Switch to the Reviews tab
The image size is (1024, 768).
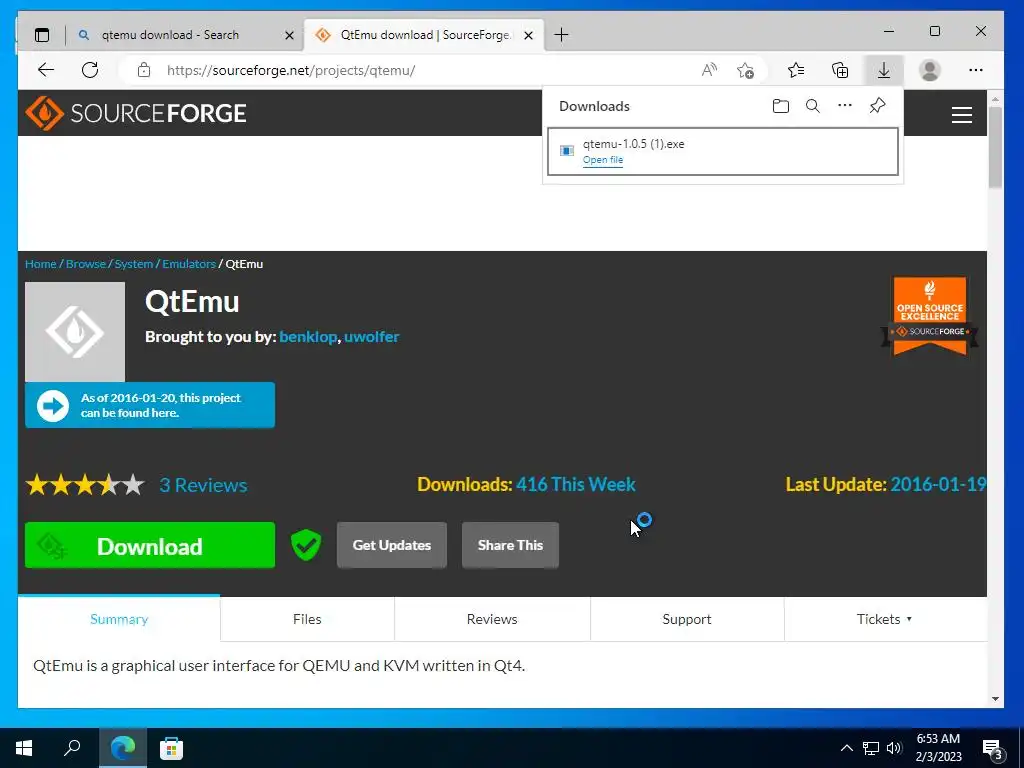[x=492, y=619]
